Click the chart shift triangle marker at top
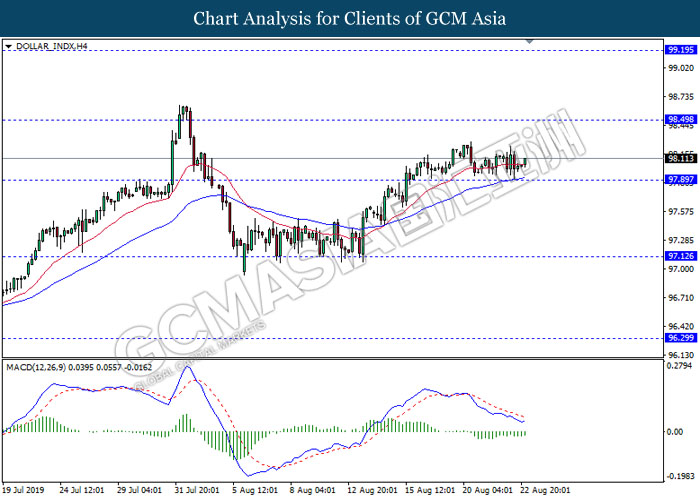 pyautogui.click(x=529, y=41)
